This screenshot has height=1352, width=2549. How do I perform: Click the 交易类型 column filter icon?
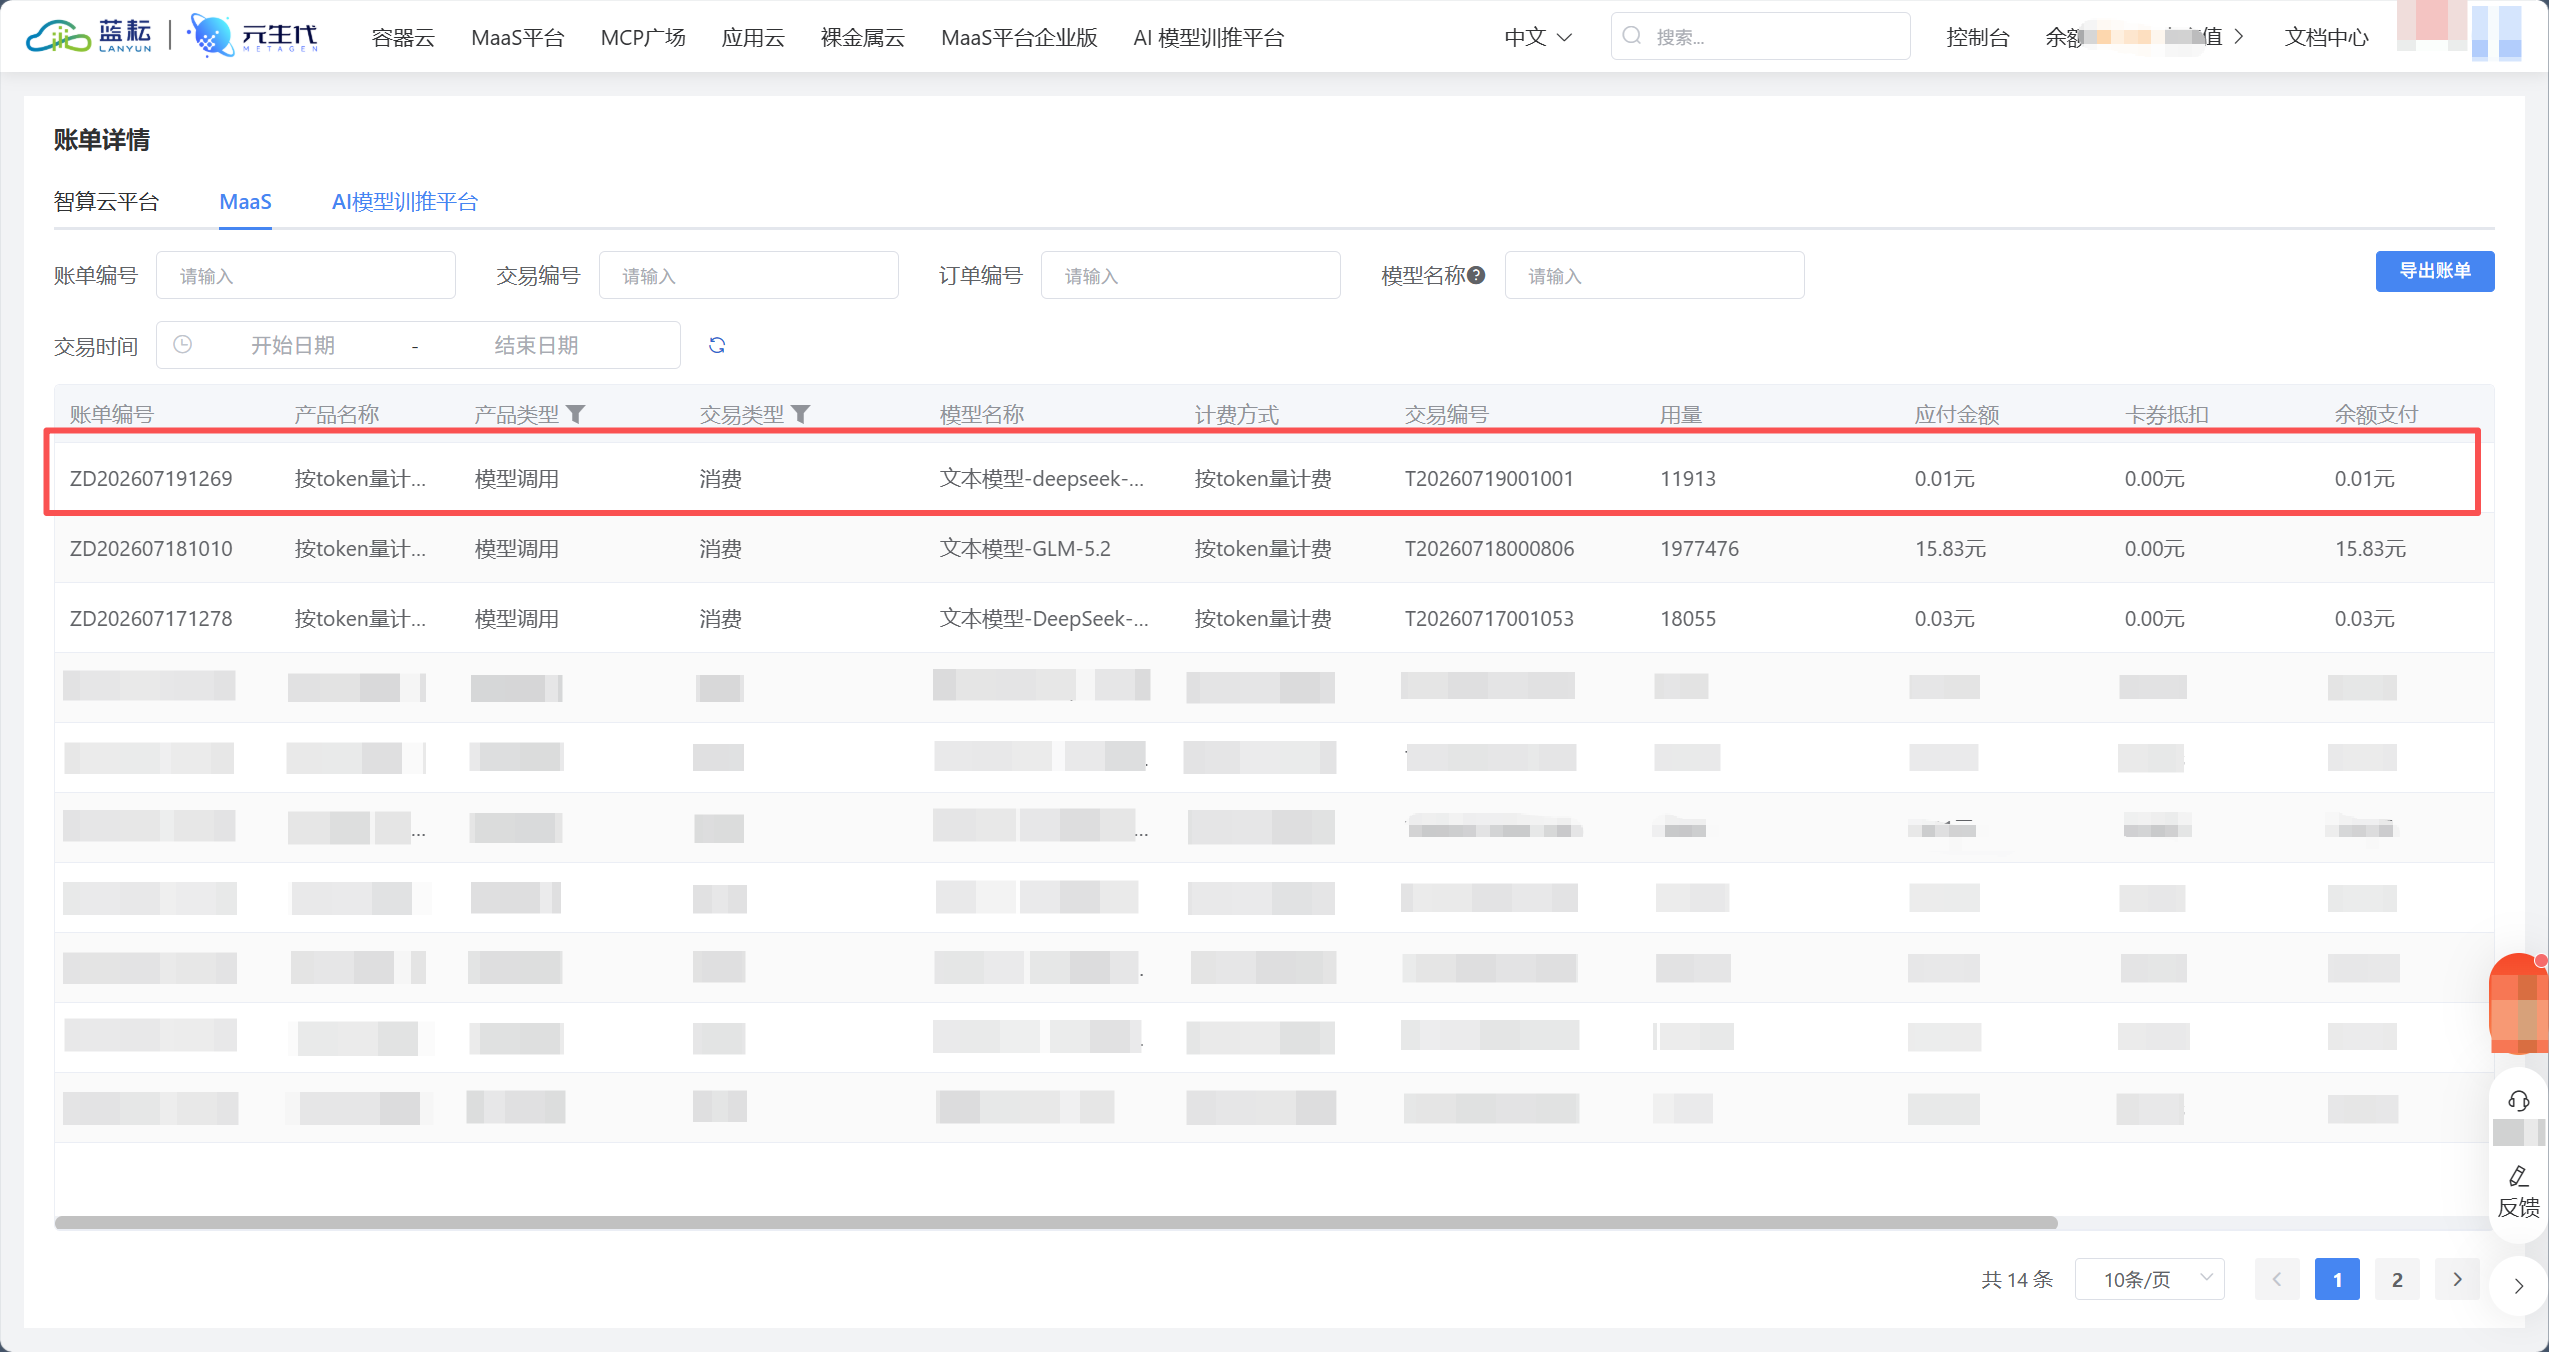click(801, 414)
